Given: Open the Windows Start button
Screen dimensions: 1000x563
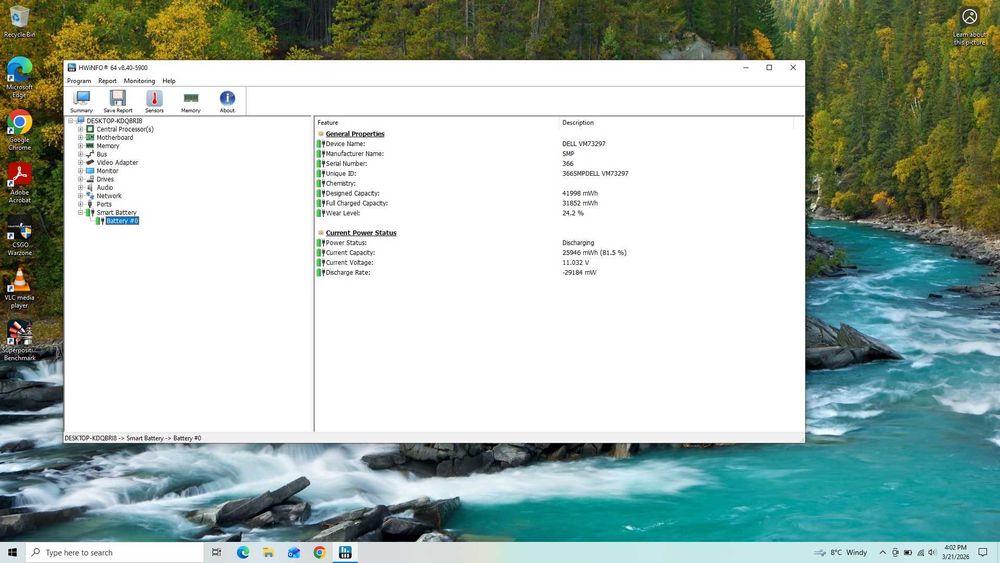Looking at the screenshot, I should click(x=12, y=552).
